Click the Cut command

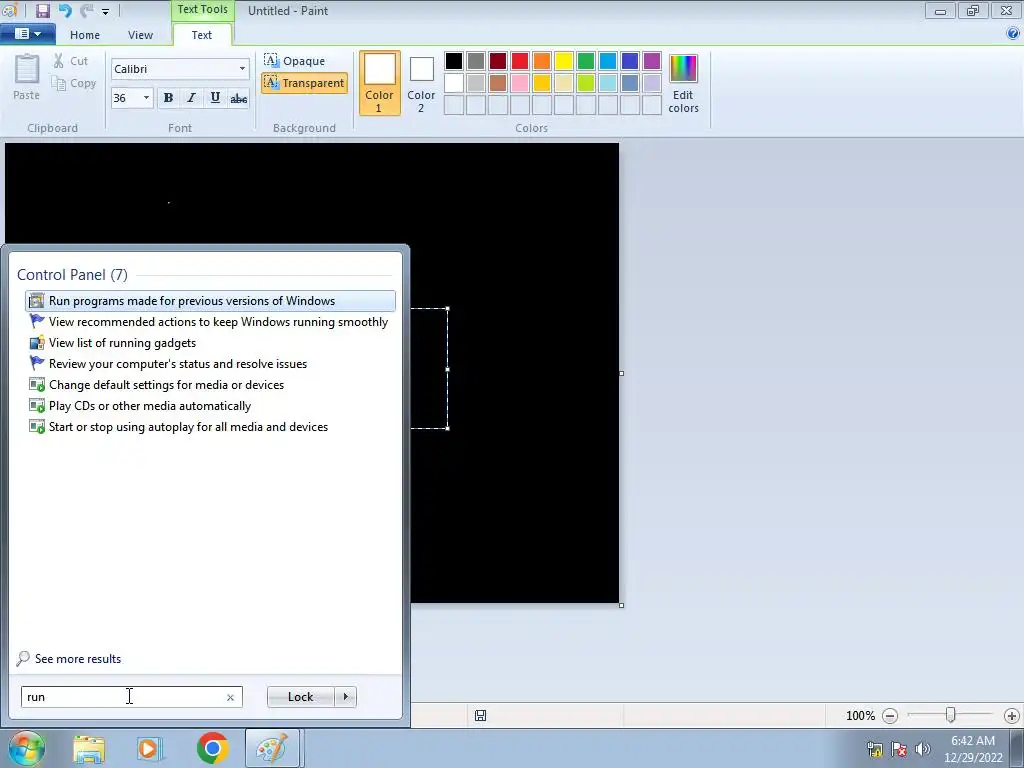pos(71,61)
